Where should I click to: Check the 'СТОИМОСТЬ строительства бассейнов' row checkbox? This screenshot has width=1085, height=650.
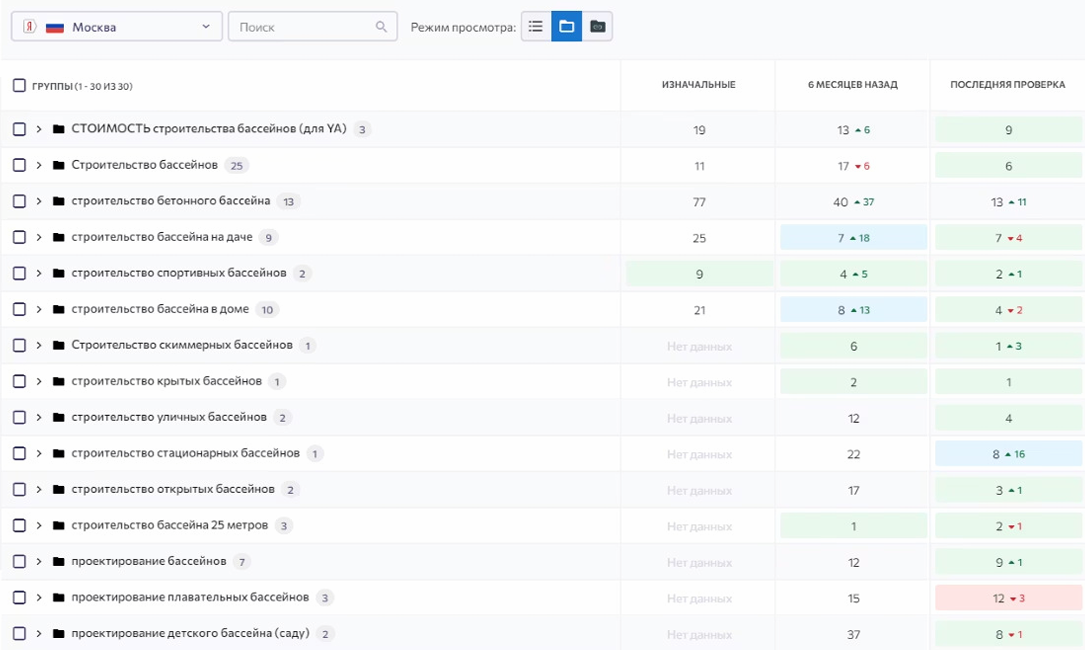coord(19,129)
